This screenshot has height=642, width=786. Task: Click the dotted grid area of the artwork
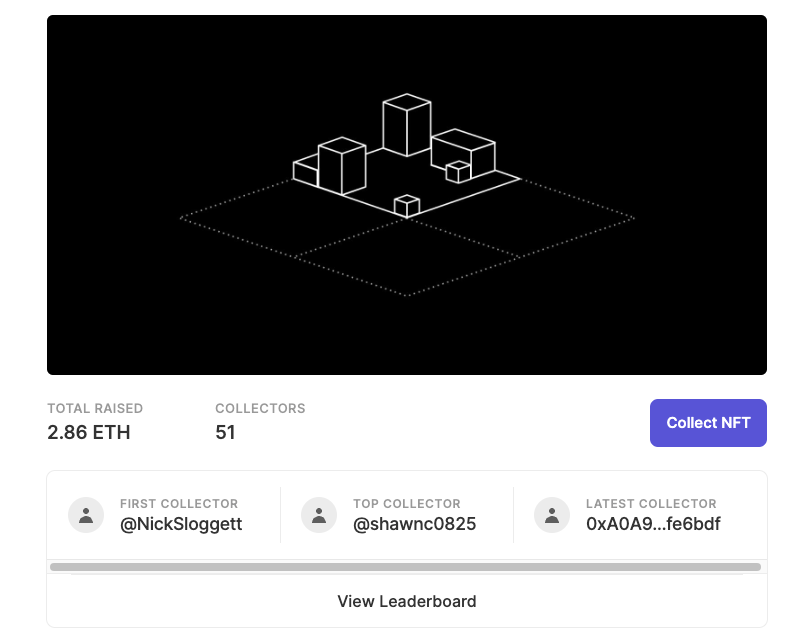406,260
